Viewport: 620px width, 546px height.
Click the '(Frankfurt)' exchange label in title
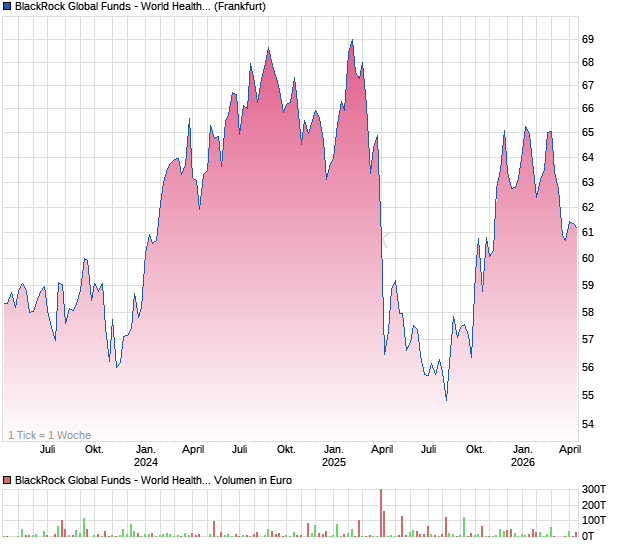240,6
